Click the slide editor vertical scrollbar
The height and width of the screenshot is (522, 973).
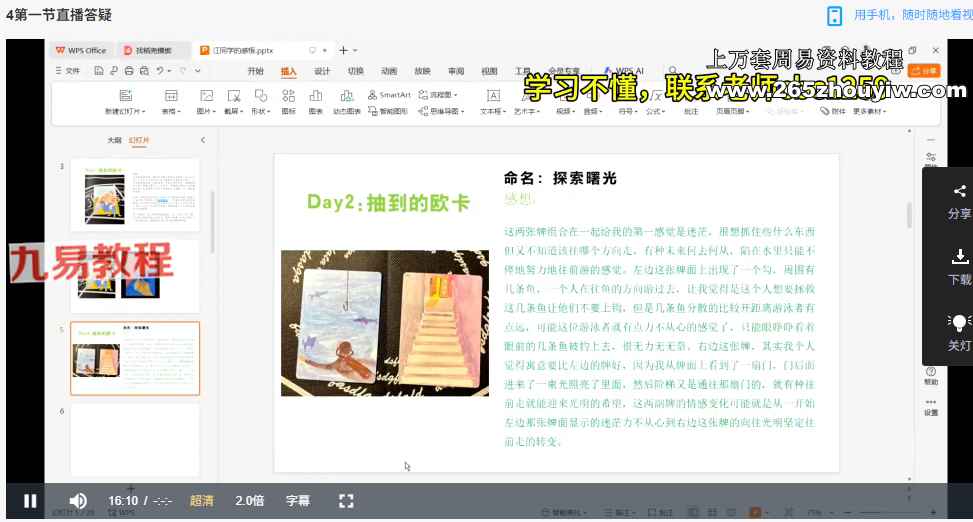[910, 215]
